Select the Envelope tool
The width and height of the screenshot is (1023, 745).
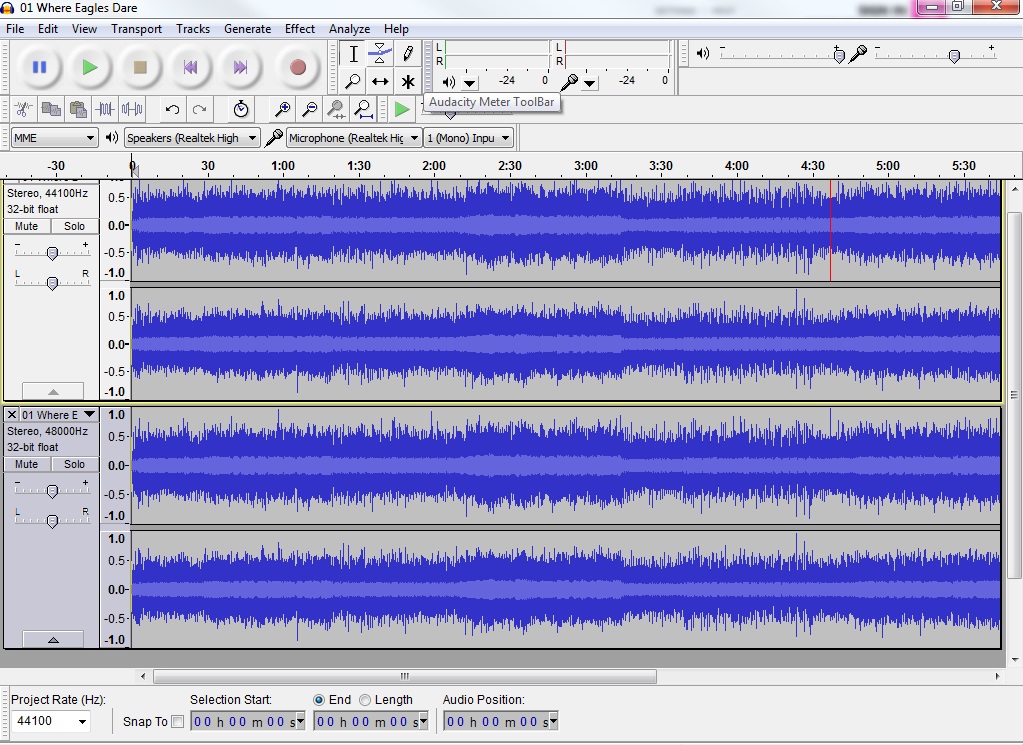[380, 53]
